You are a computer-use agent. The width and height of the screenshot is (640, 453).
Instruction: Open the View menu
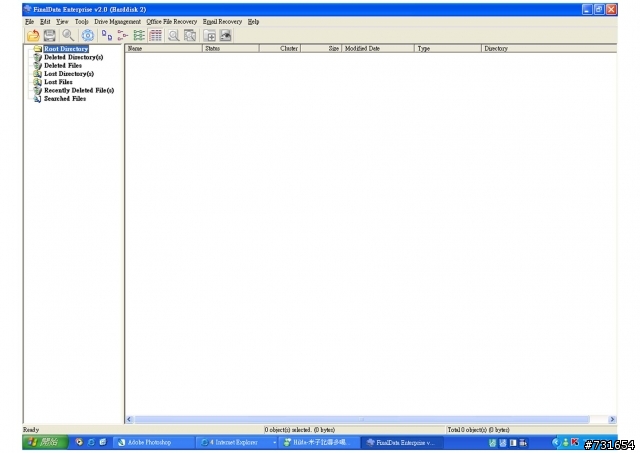[x=62, y=22]
